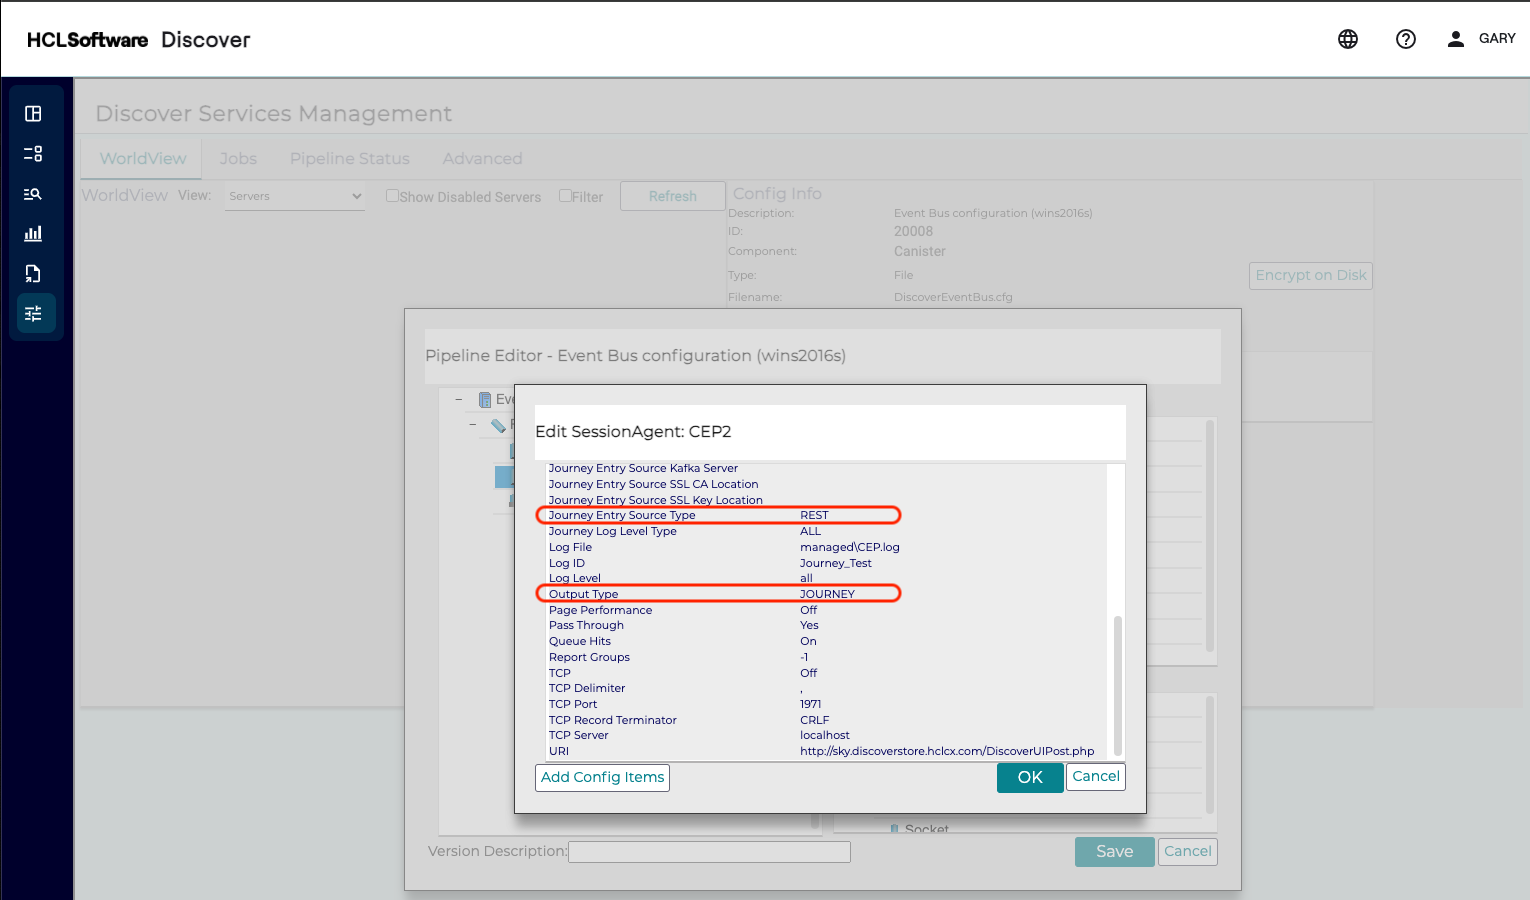Viewport: 1530px width, 900px height.
Task: Click the Config Info ID value 20008
Action: tap(913, 231)
